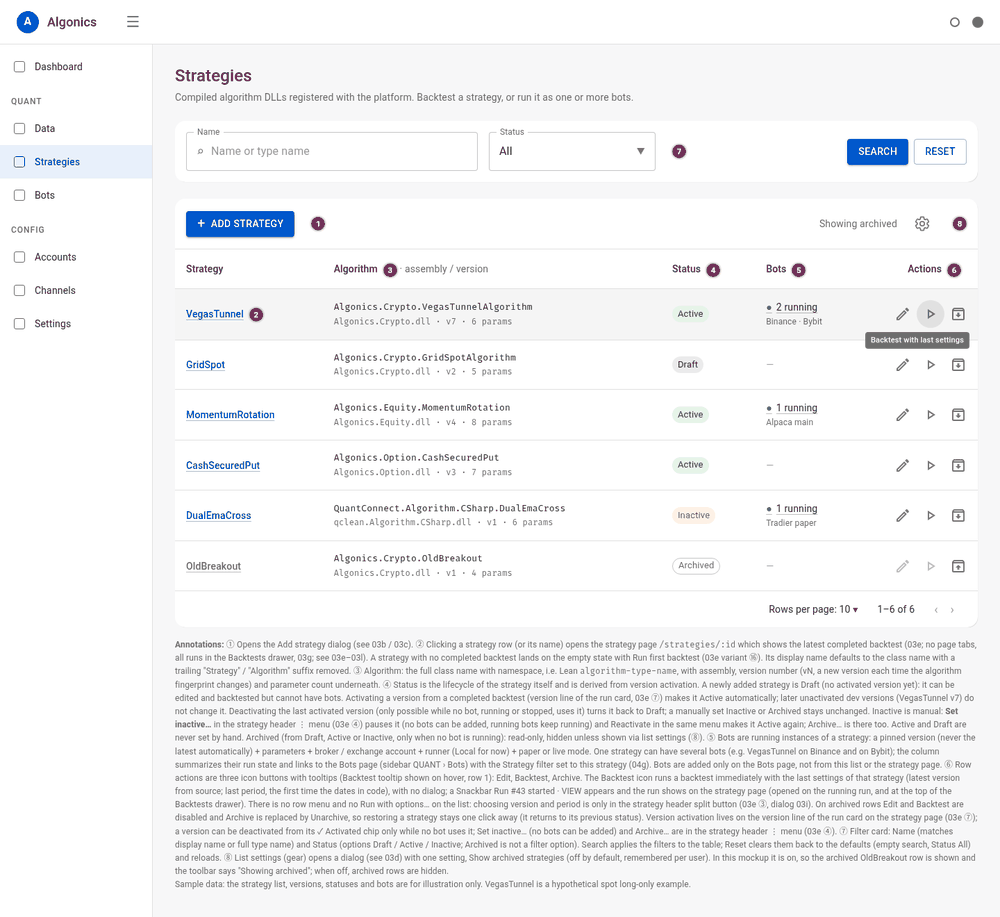1000x917 pixels.
Task: Clear the filters with Reset
Action: (939, 152)
